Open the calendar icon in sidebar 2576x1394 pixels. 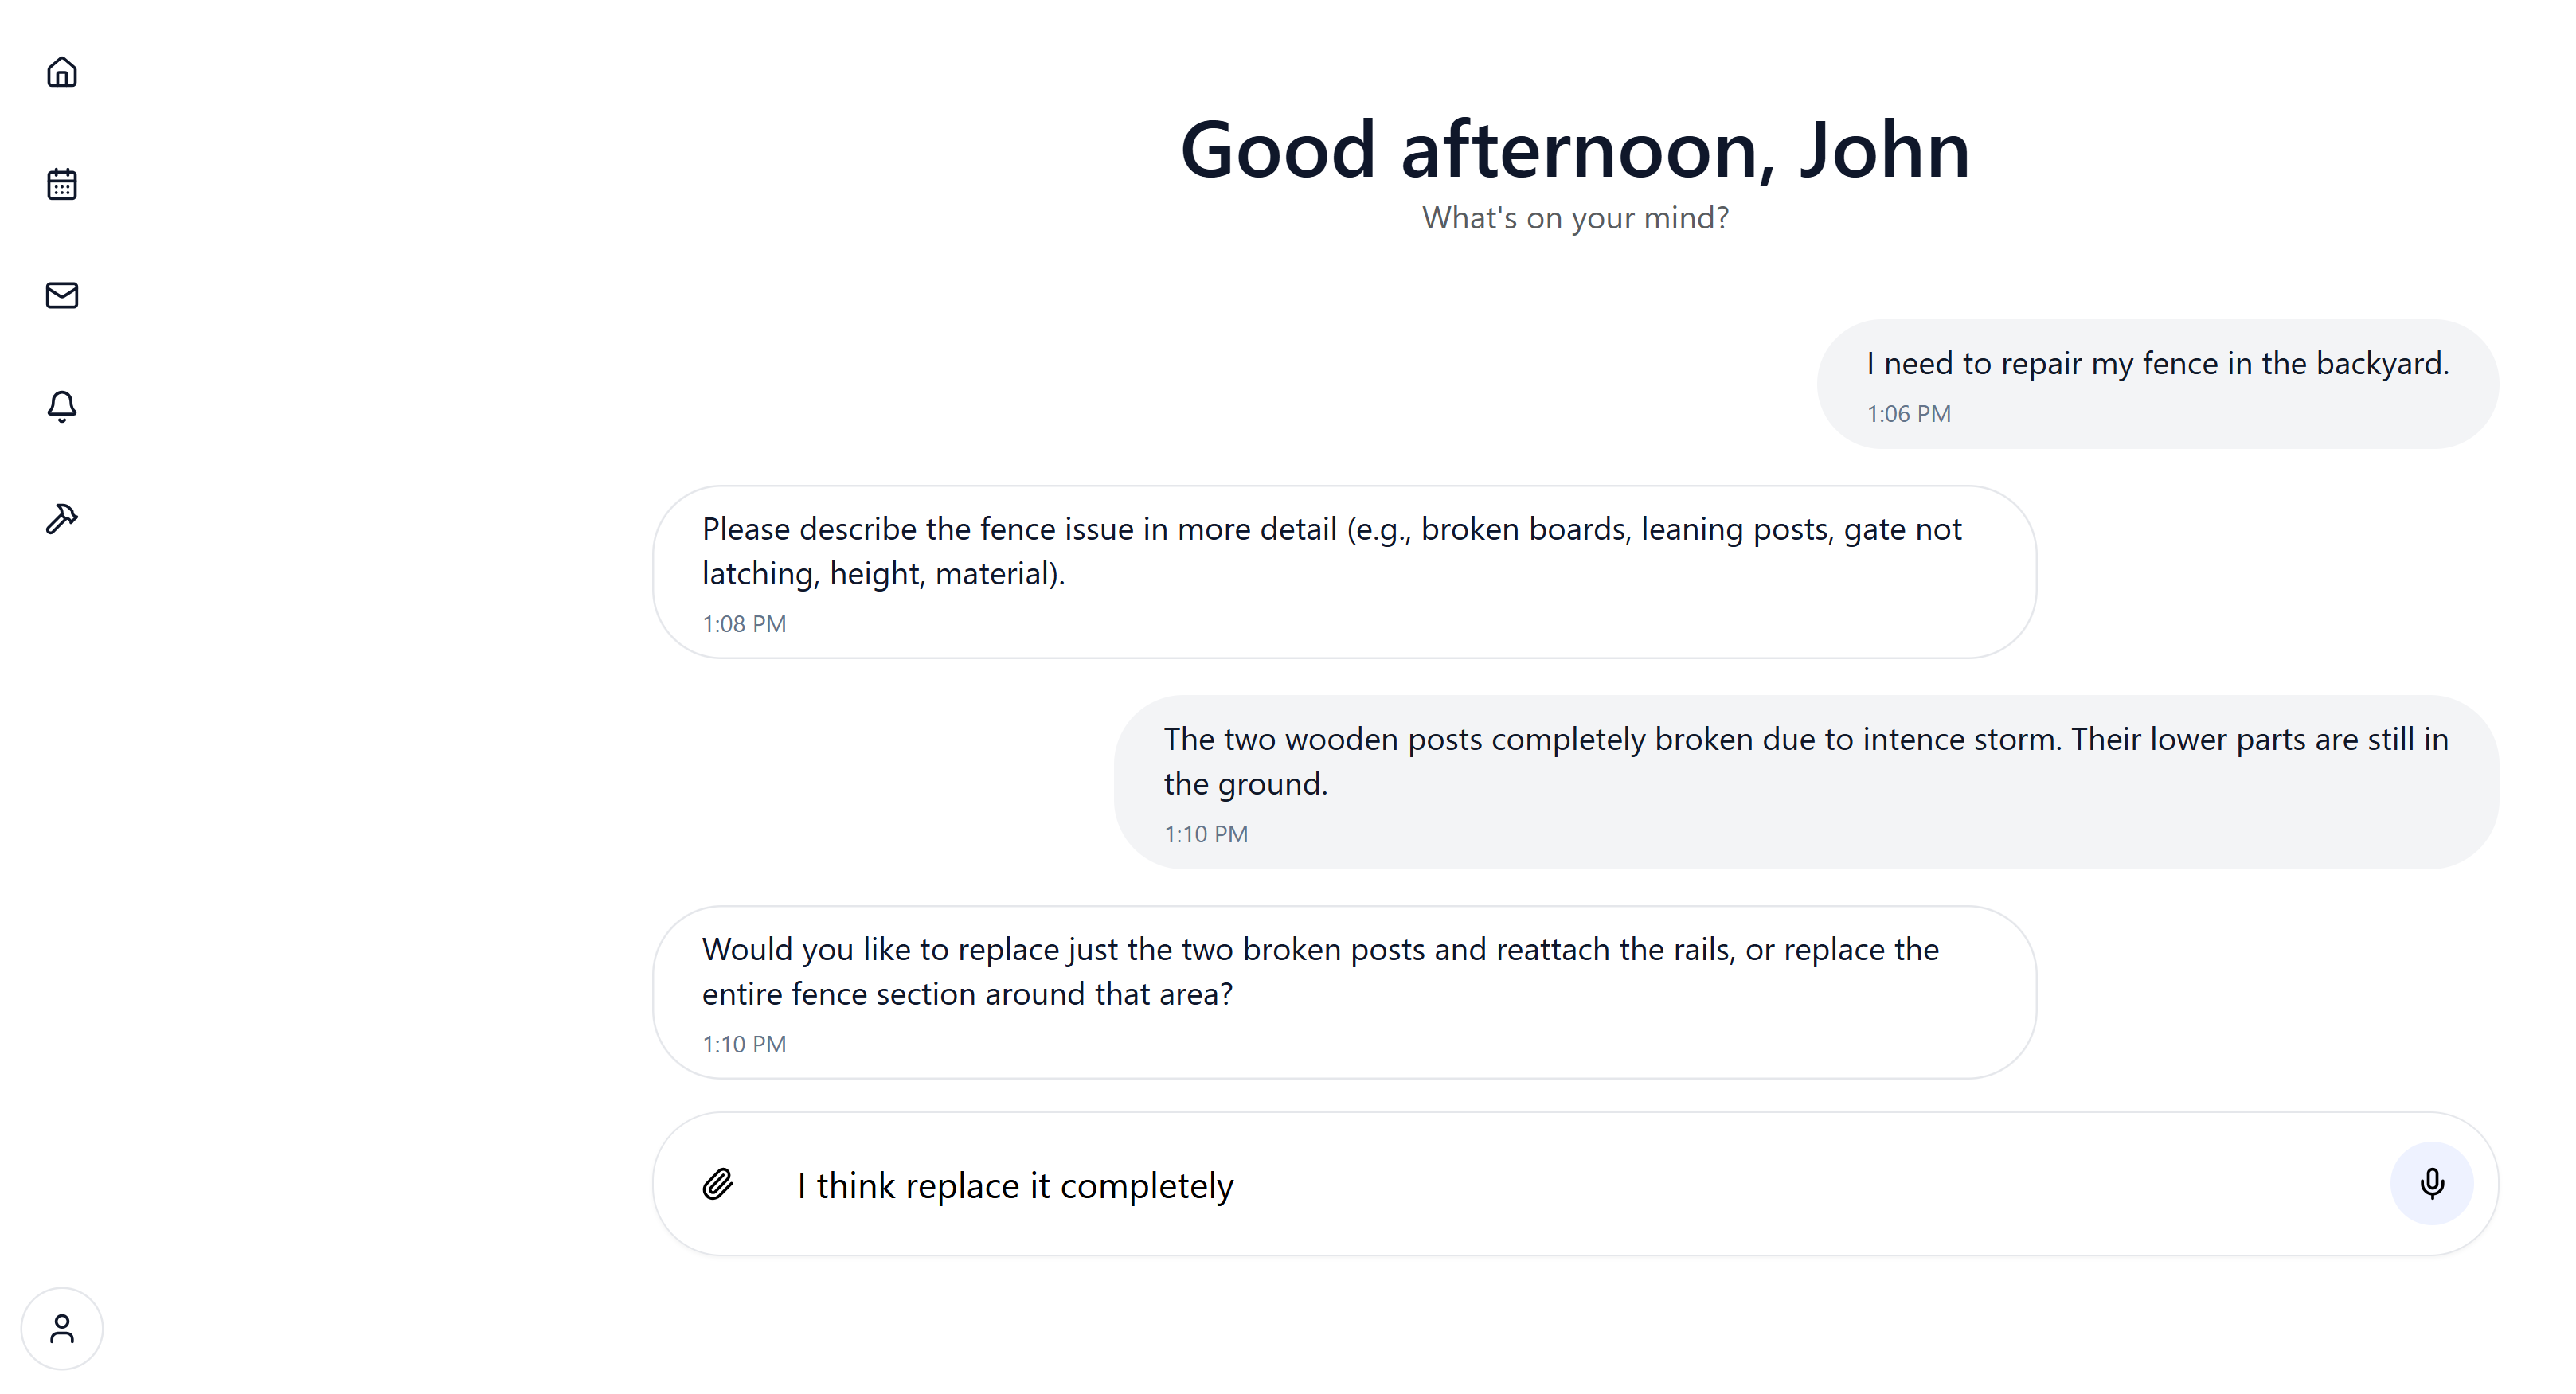coord(62,184)
